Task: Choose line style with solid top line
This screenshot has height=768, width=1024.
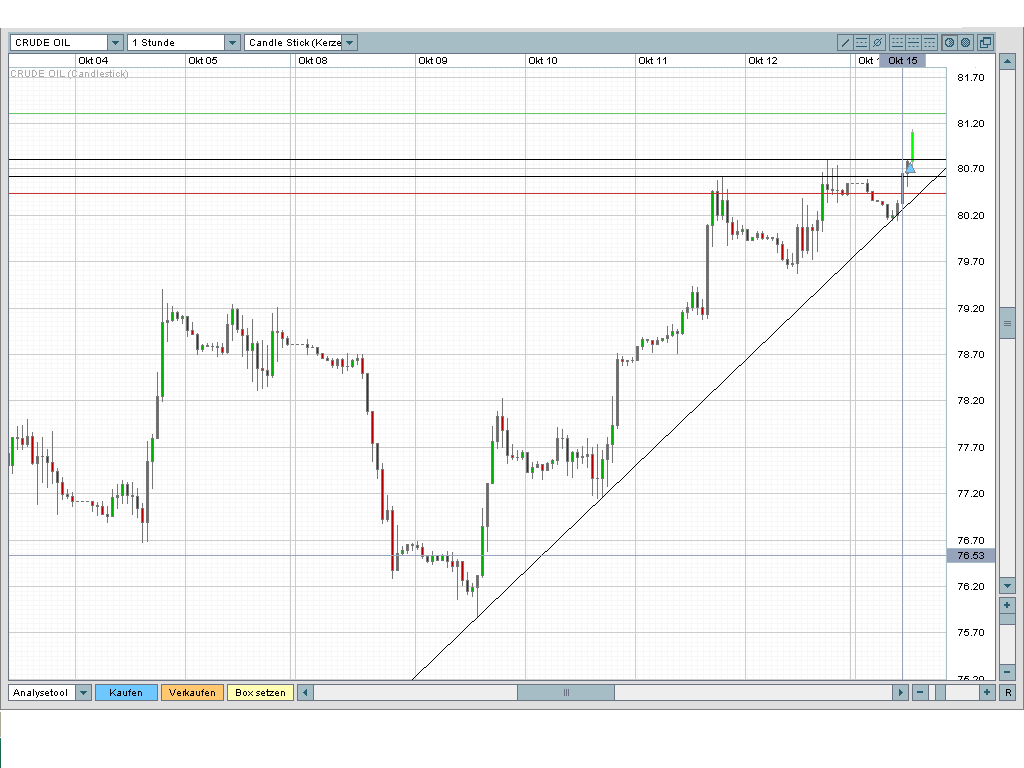Action: [929, 42]
